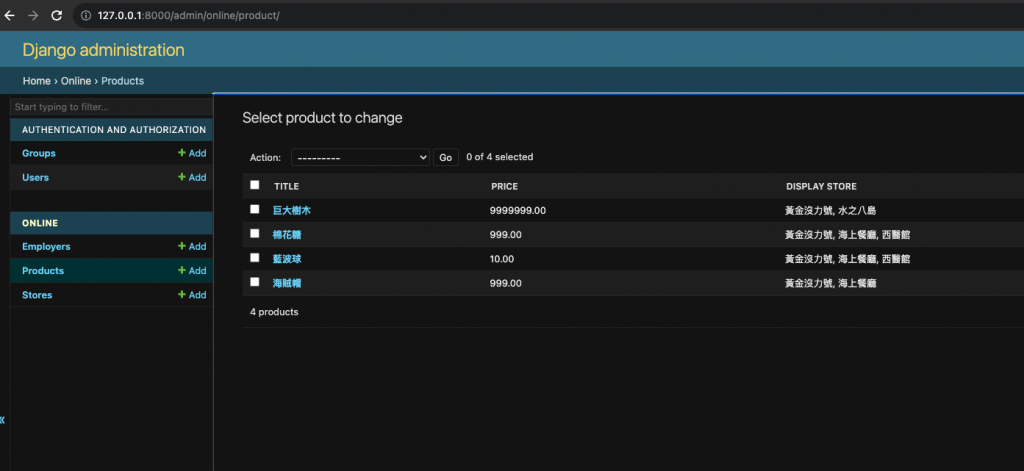Image resolution: width=1024 pixels, height=471 pixels.
Task: Sort by the Price column header
Action: coord(504,186)
